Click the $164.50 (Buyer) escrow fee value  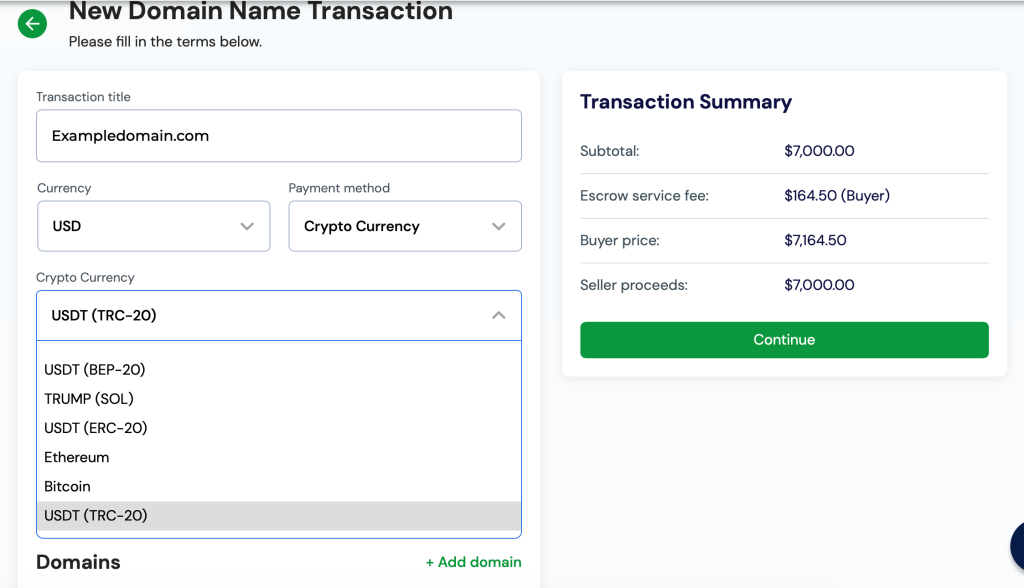[836, 196]
